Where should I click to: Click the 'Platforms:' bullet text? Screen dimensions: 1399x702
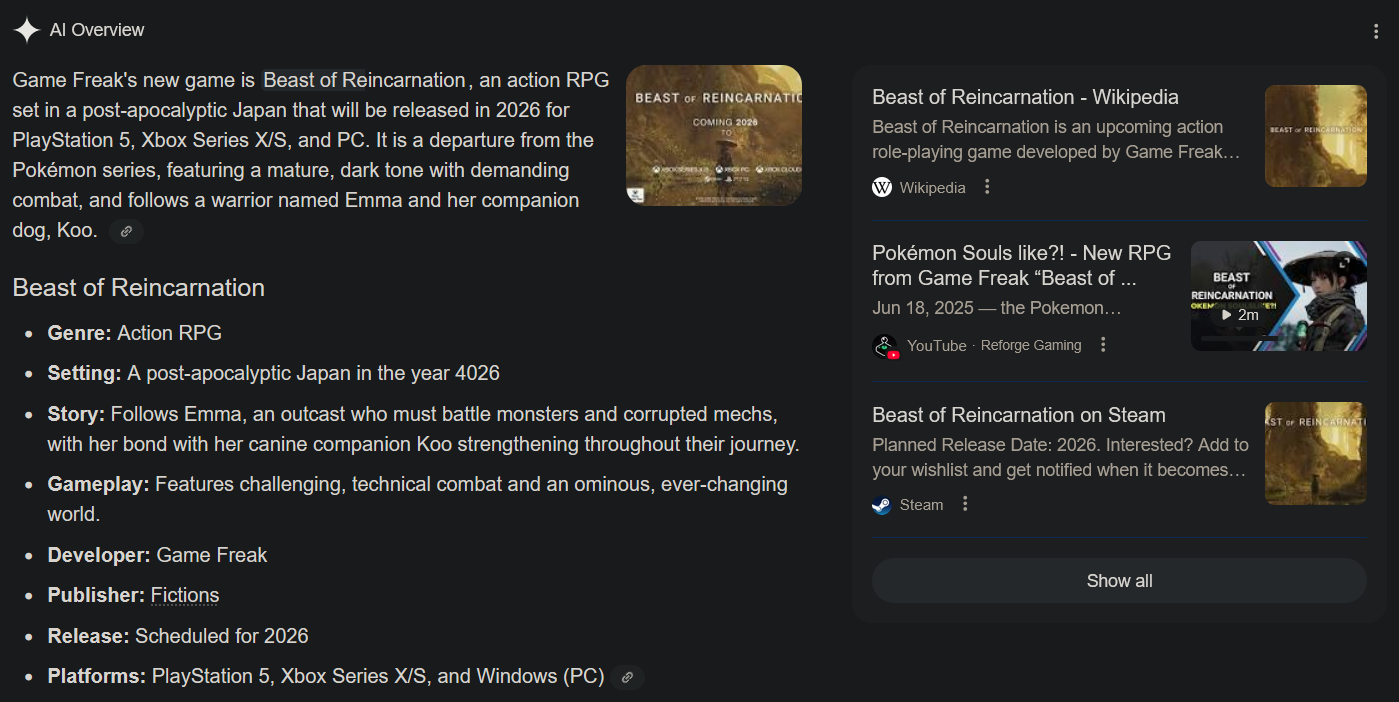click(326, 676)
